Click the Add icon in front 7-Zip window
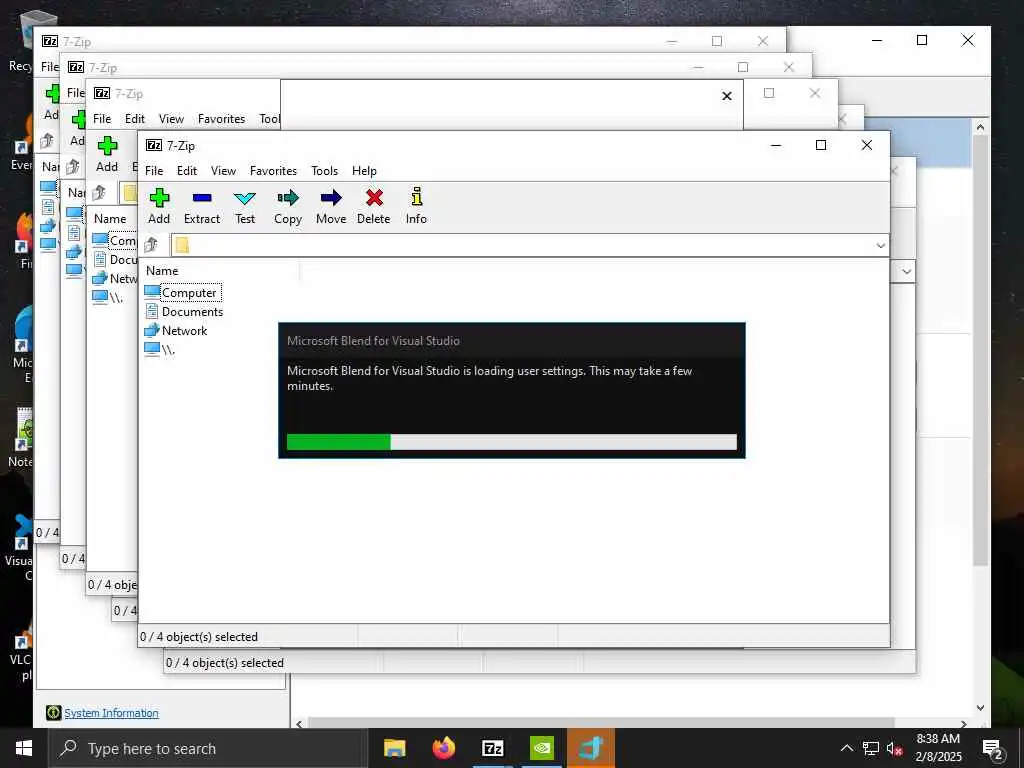Image resolution: width=1024 pixels, height=768 pixels. point(159,198)
